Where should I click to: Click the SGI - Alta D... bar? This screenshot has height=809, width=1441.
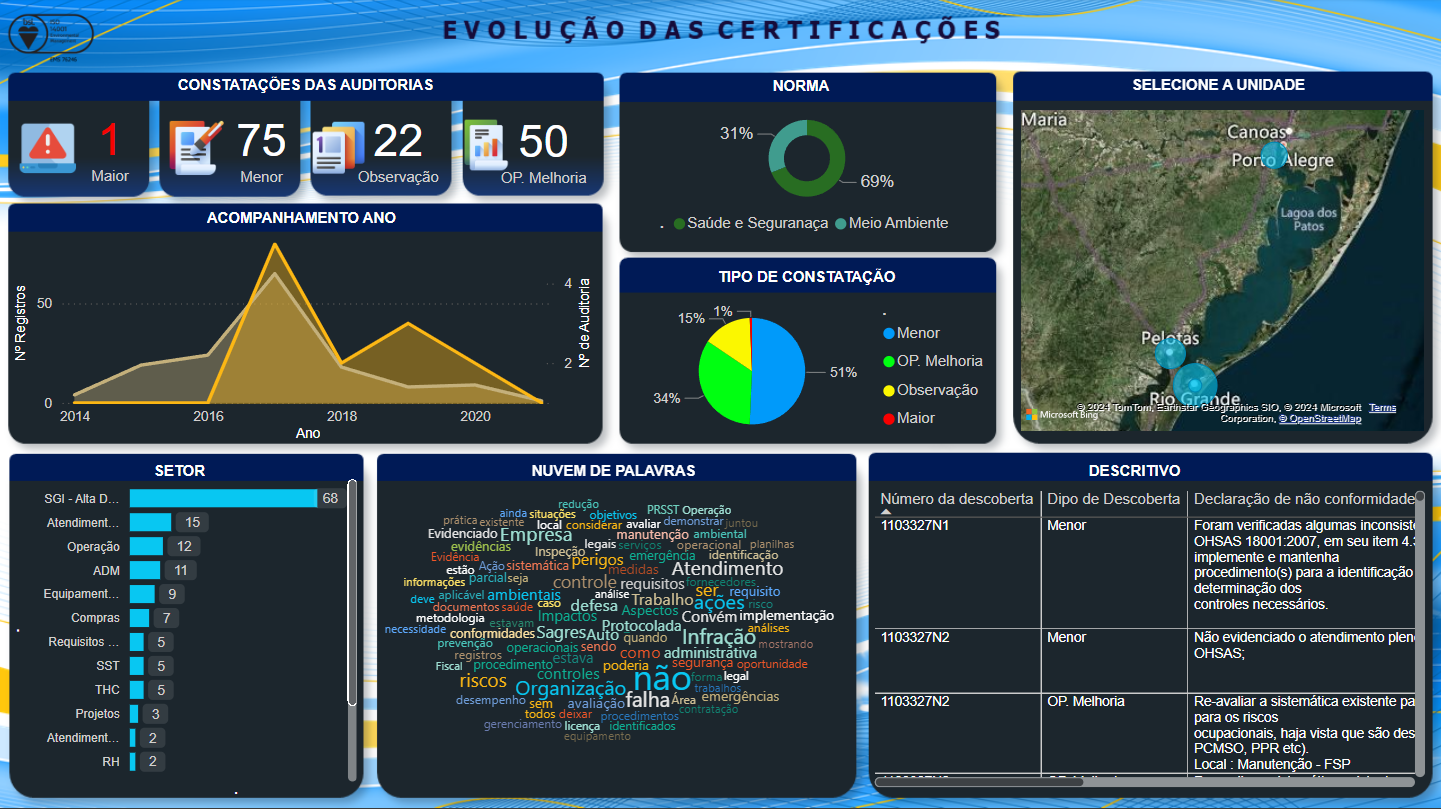pos(223,498)
